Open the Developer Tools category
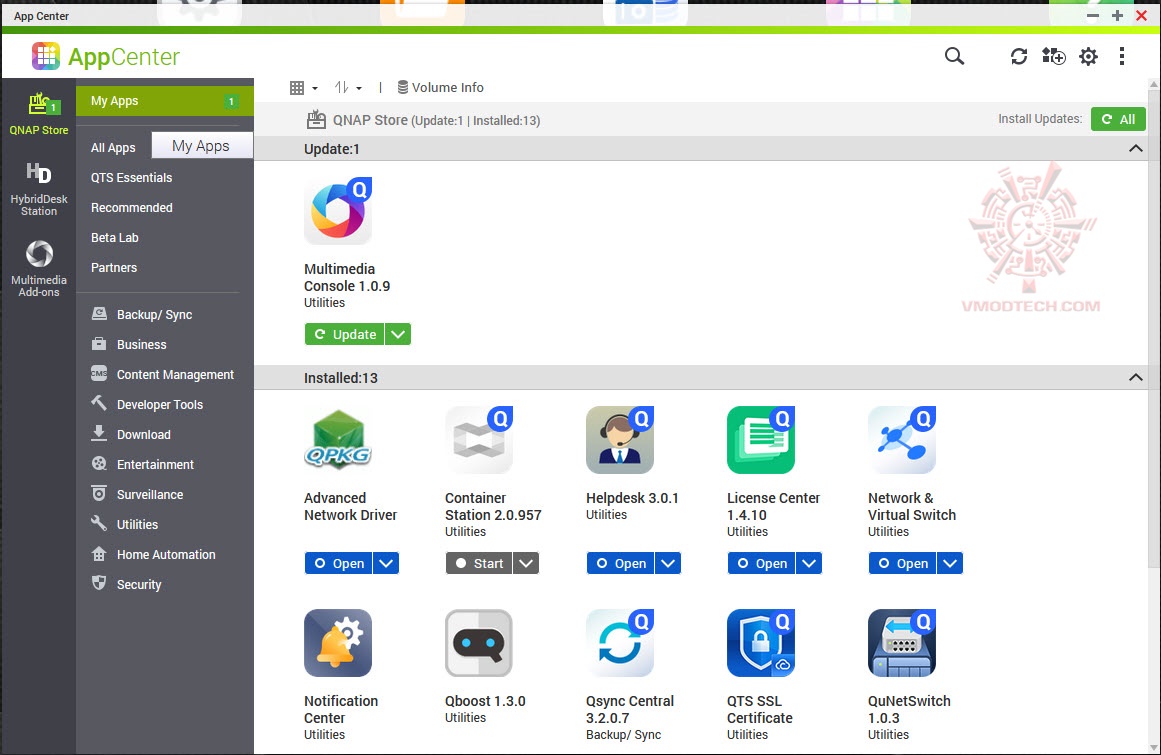 tap(147, 405)
